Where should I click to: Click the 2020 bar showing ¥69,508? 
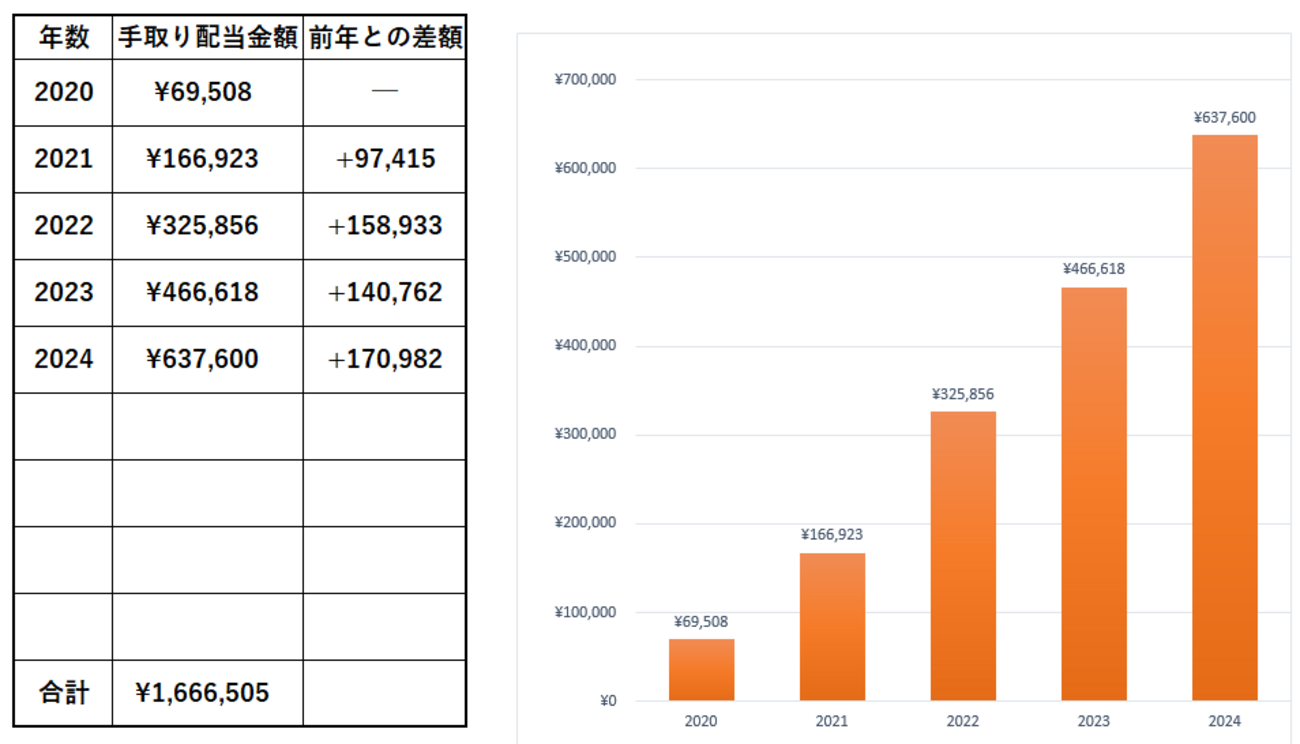[x=701, y=670]
